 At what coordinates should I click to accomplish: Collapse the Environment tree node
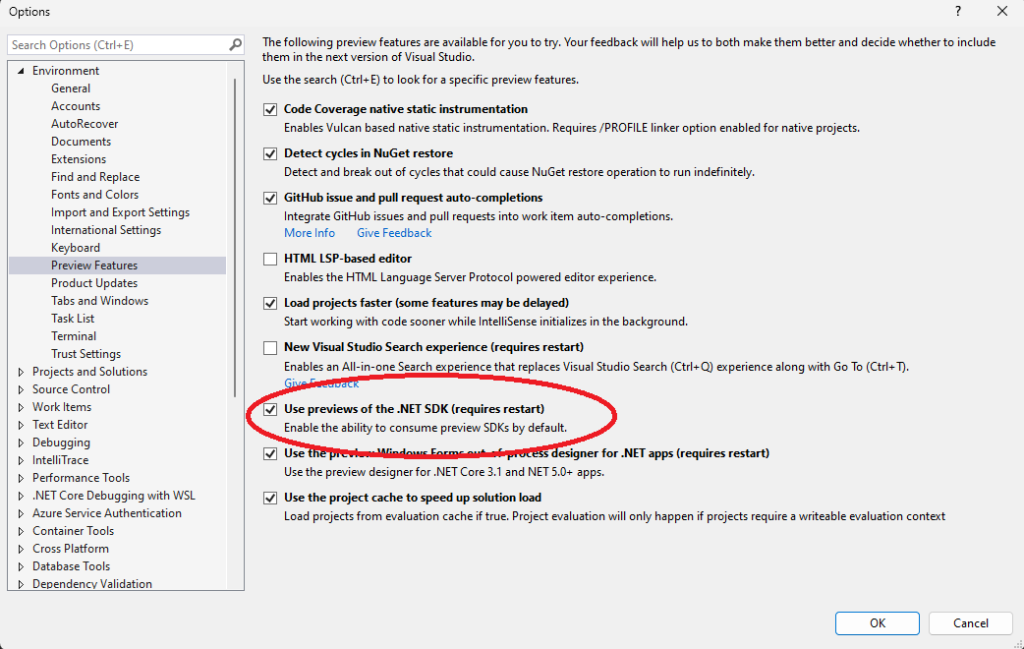tap(22, 70)
